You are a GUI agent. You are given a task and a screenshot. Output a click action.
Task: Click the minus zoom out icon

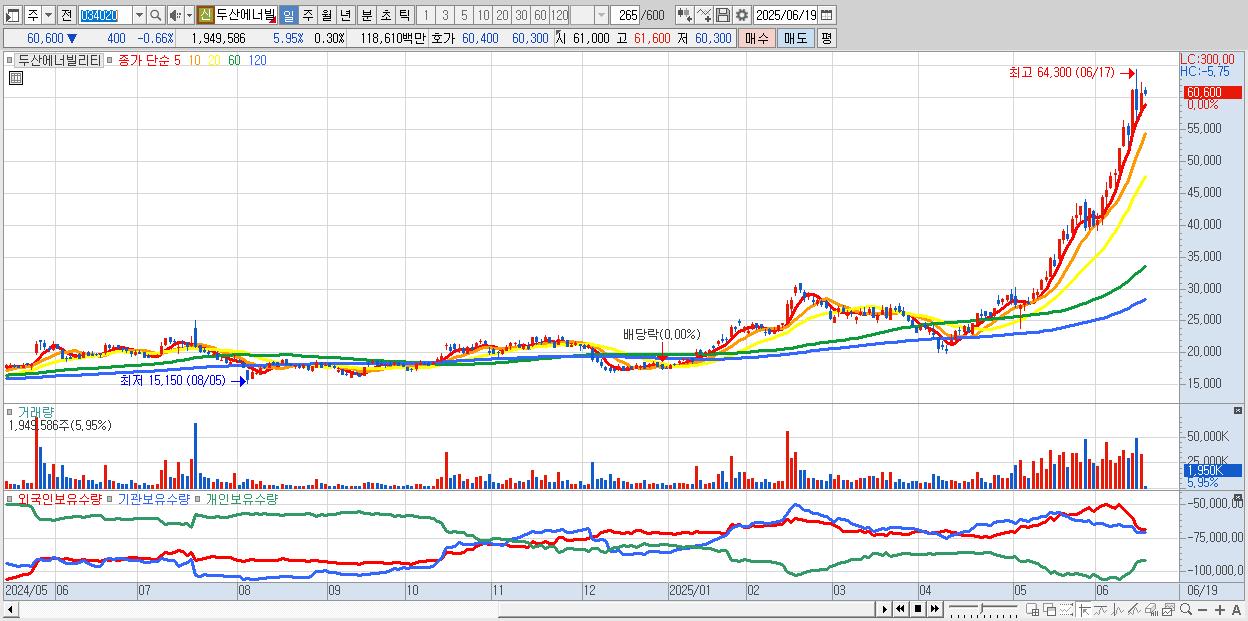pyautogui.click(x=1202, y=610)
